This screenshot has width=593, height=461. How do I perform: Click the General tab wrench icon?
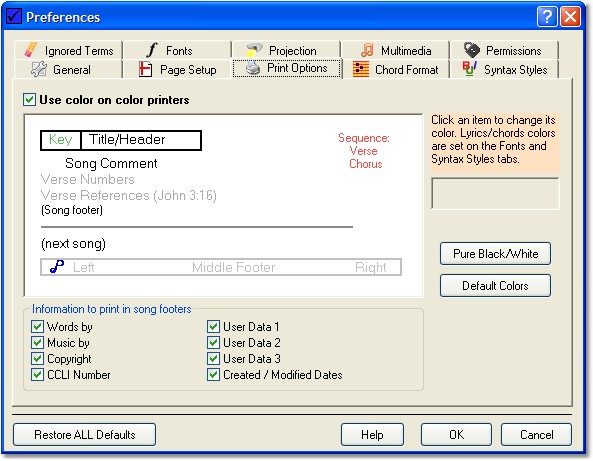39,69
